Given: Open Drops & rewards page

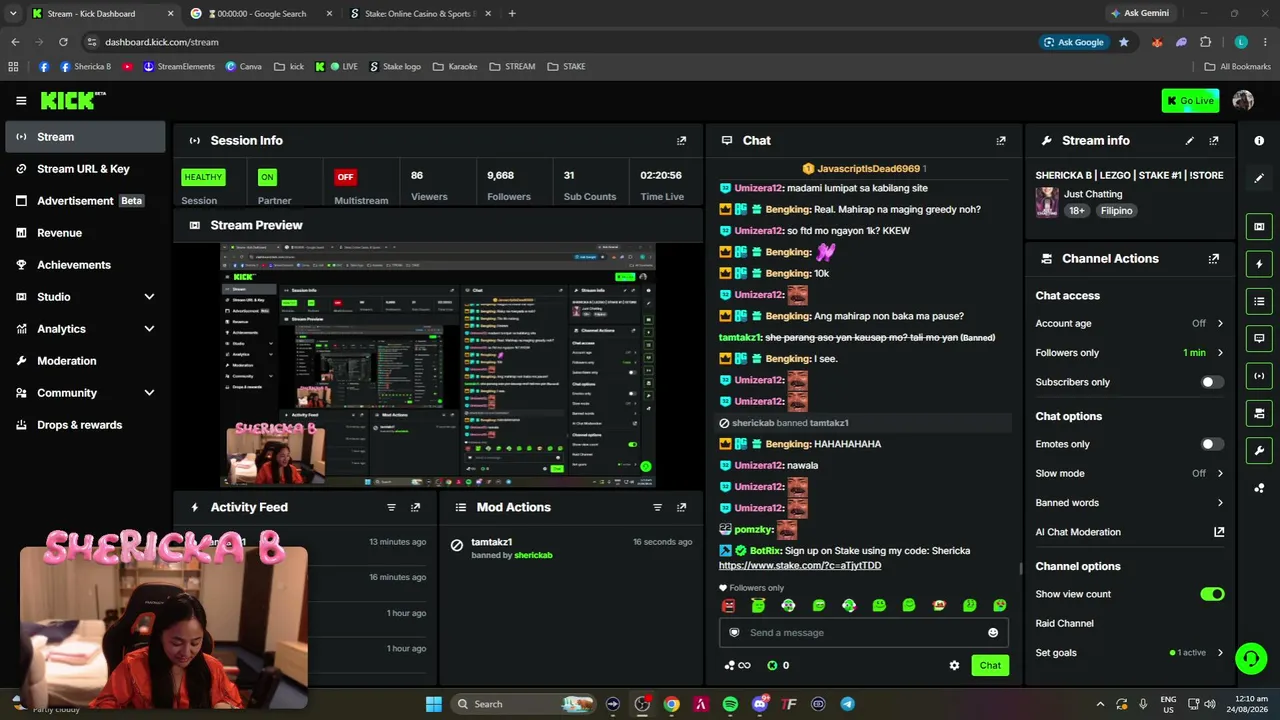Looking at the screenshot, I should pos(85,425).
